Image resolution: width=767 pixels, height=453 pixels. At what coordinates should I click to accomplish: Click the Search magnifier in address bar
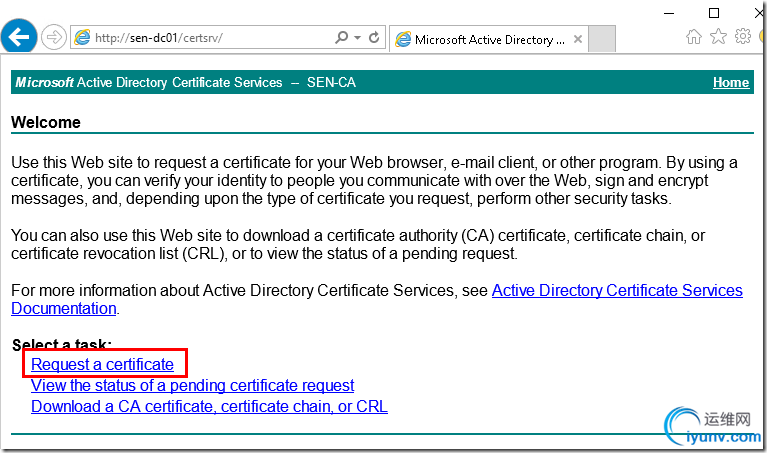tap(341, 37)
